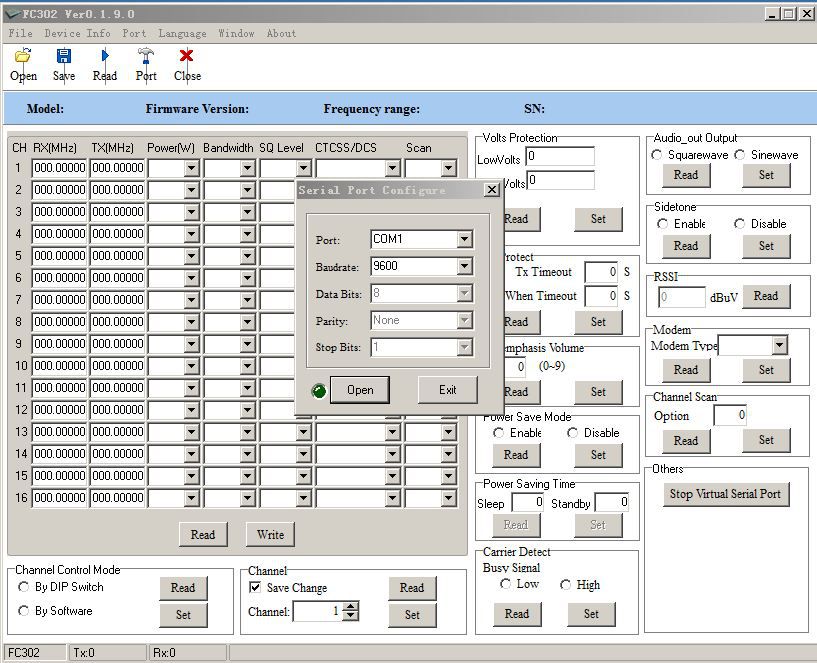
Task: Open the Device Info menu
Action: [x=77, y=33]
